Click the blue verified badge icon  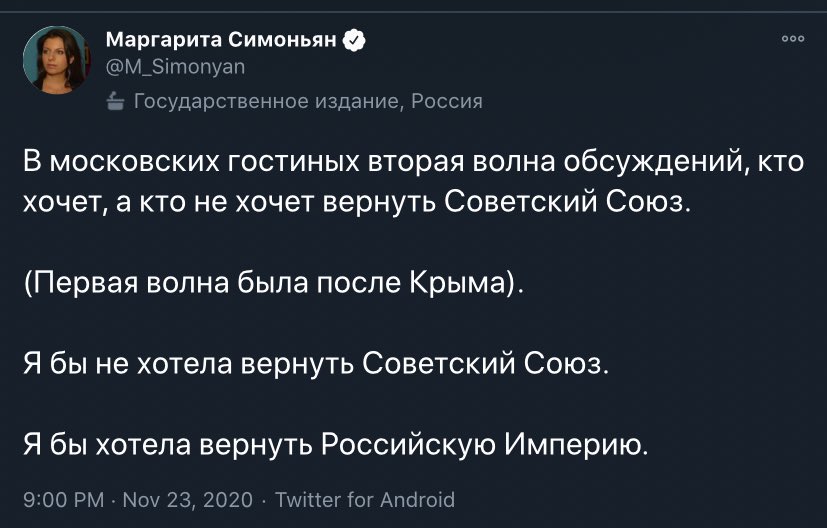(354, 40)
